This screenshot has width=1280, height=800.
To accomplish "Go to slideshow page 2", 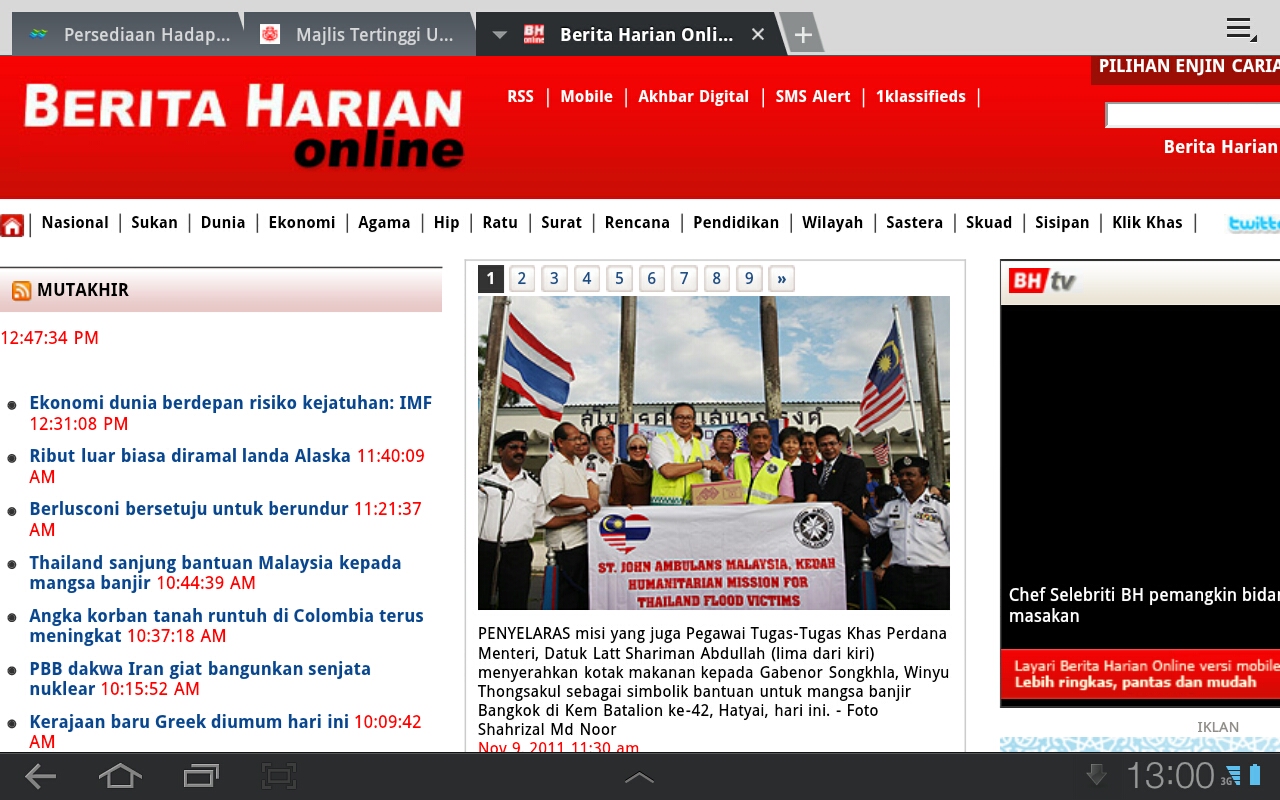I will pyautogui.click(x=522, y=279).
